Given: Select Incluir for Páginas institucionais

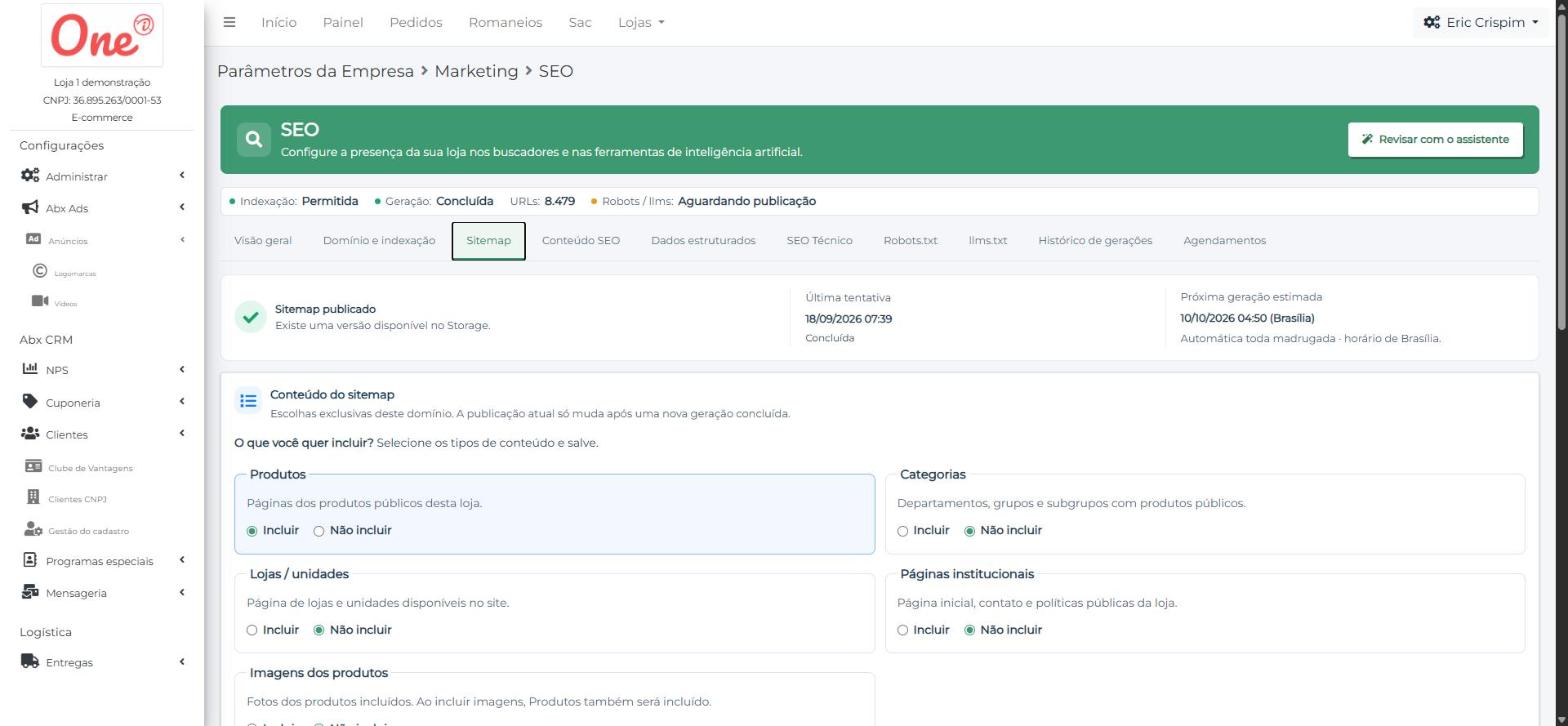Looking at the screenshot, I should coord(903,630).
